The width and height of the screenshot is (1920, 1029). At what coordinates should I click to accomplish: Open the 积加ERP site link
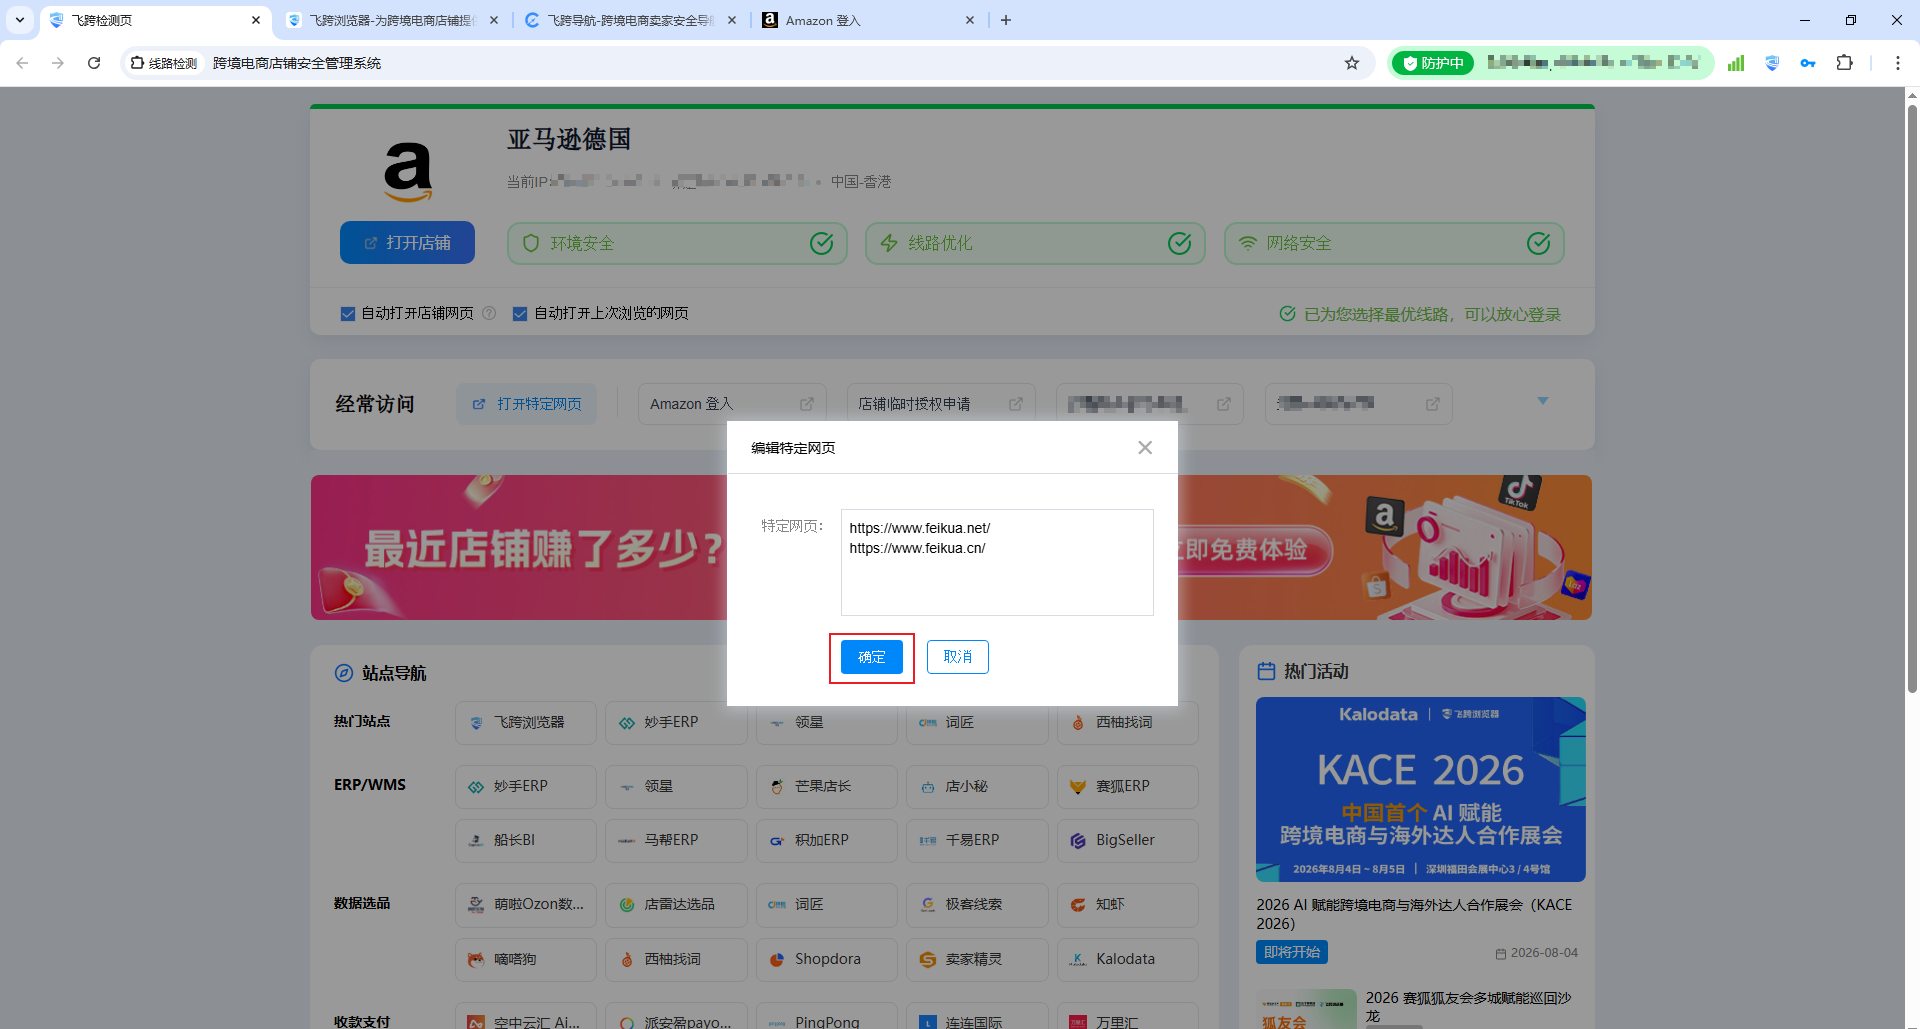pos(827,840)
